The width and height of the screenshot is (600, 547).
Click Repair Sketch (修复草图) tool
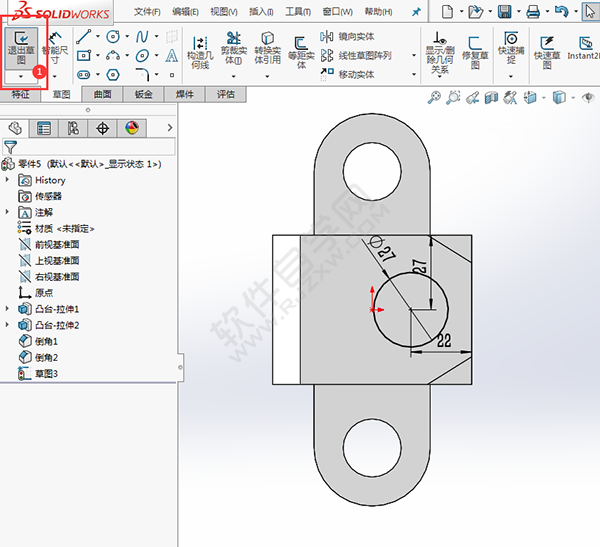(475, 53)
